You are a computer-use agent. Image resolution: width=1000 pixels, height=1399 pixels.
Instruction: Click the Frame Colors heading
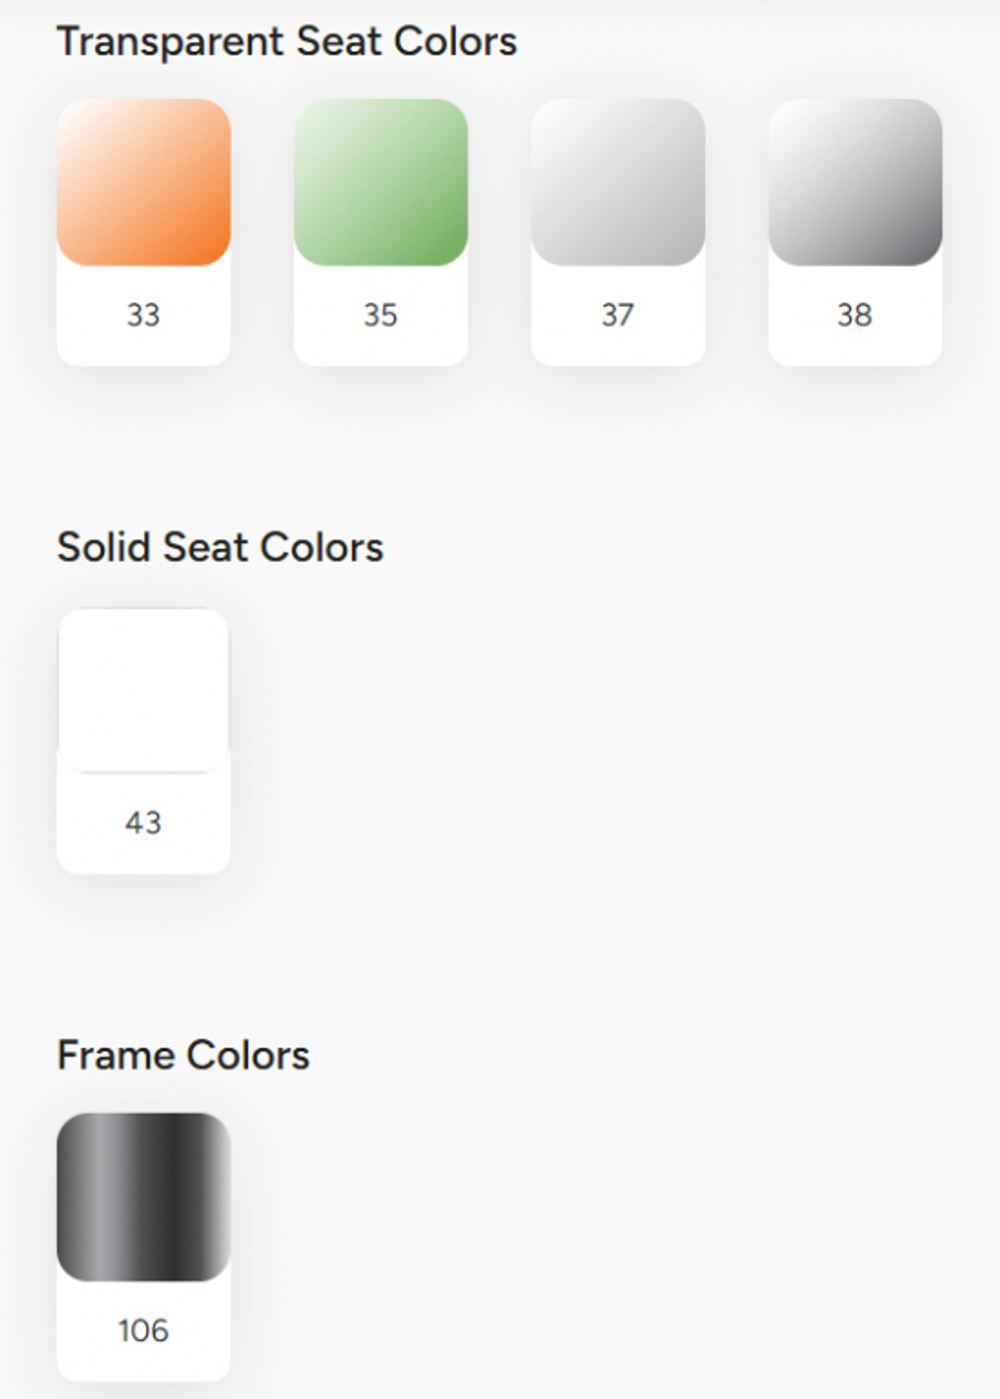pyautogui.click(x=183, y=1055)
